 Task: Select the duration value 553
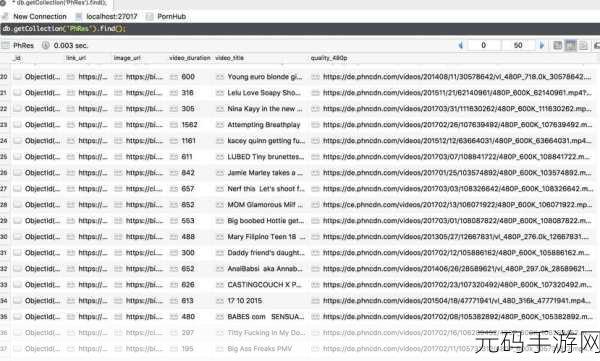click(x=188, y=221)
